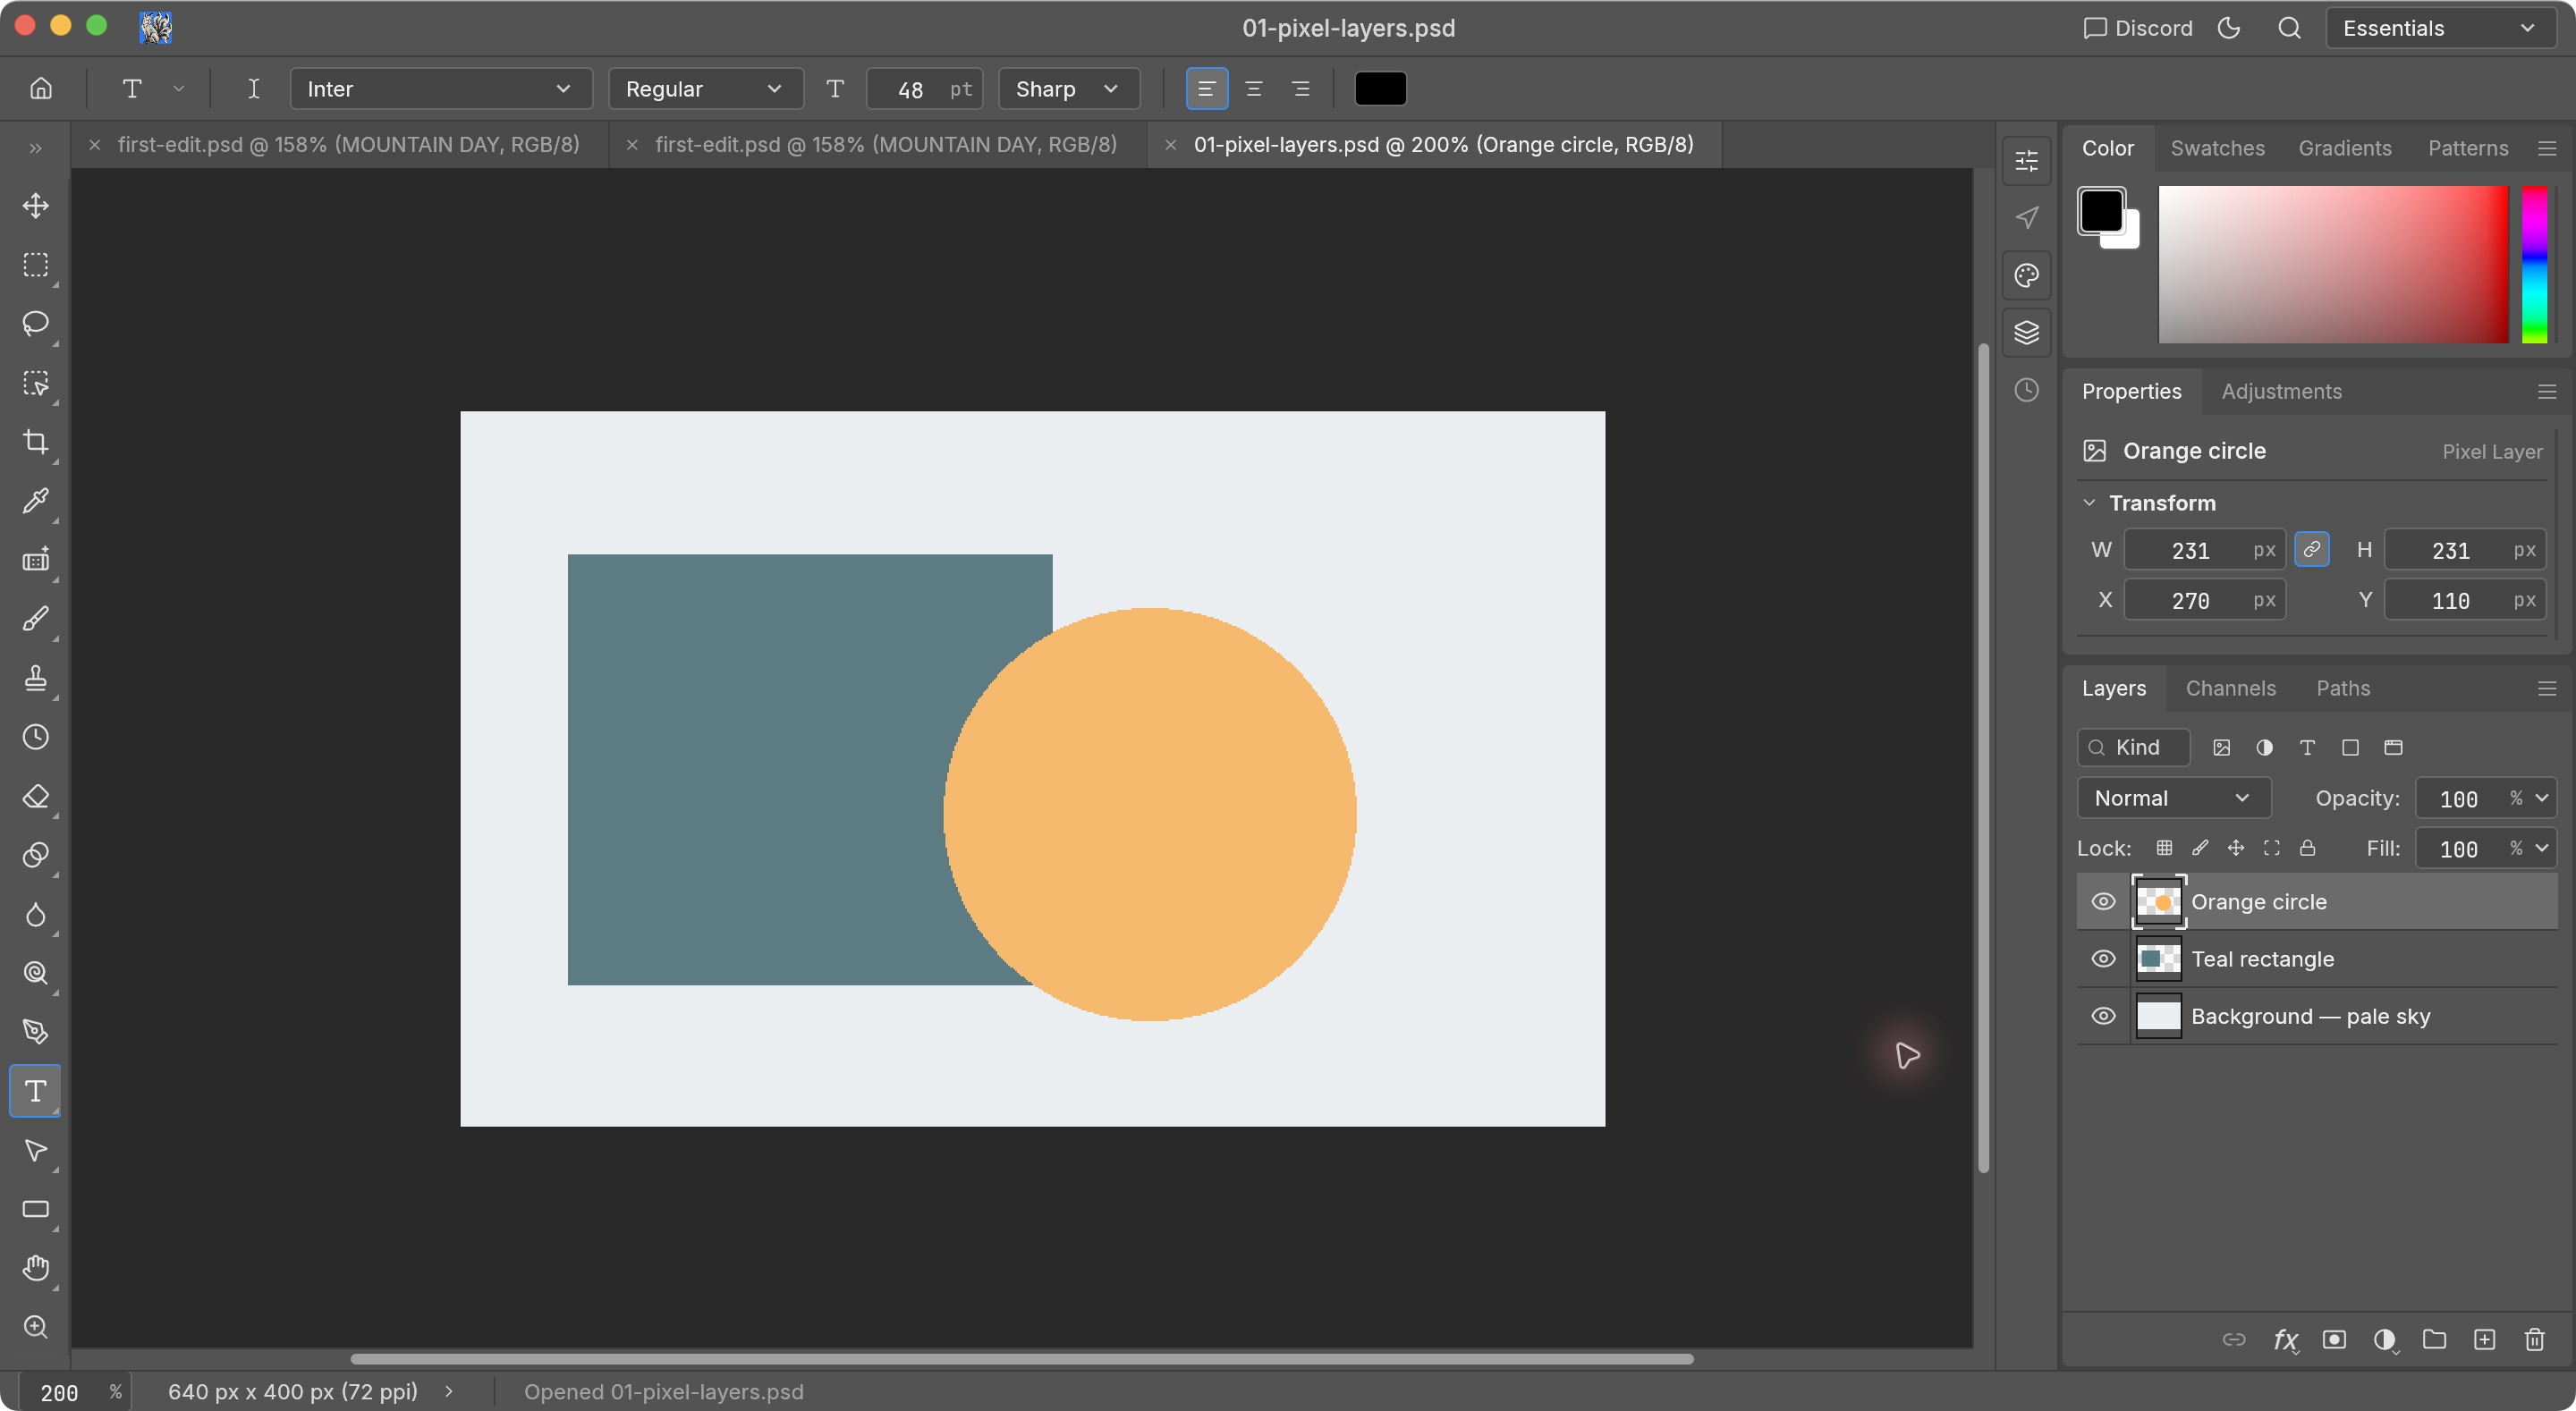Toggle lock all for the layer
The height and width of the screenshot is (1411, 2576).
2307,848
